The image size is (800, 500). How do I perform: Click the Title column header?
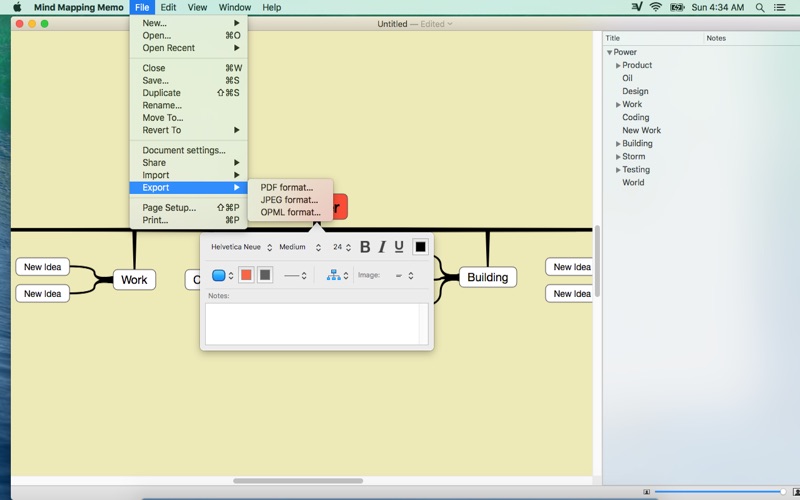tap(653, 38)
